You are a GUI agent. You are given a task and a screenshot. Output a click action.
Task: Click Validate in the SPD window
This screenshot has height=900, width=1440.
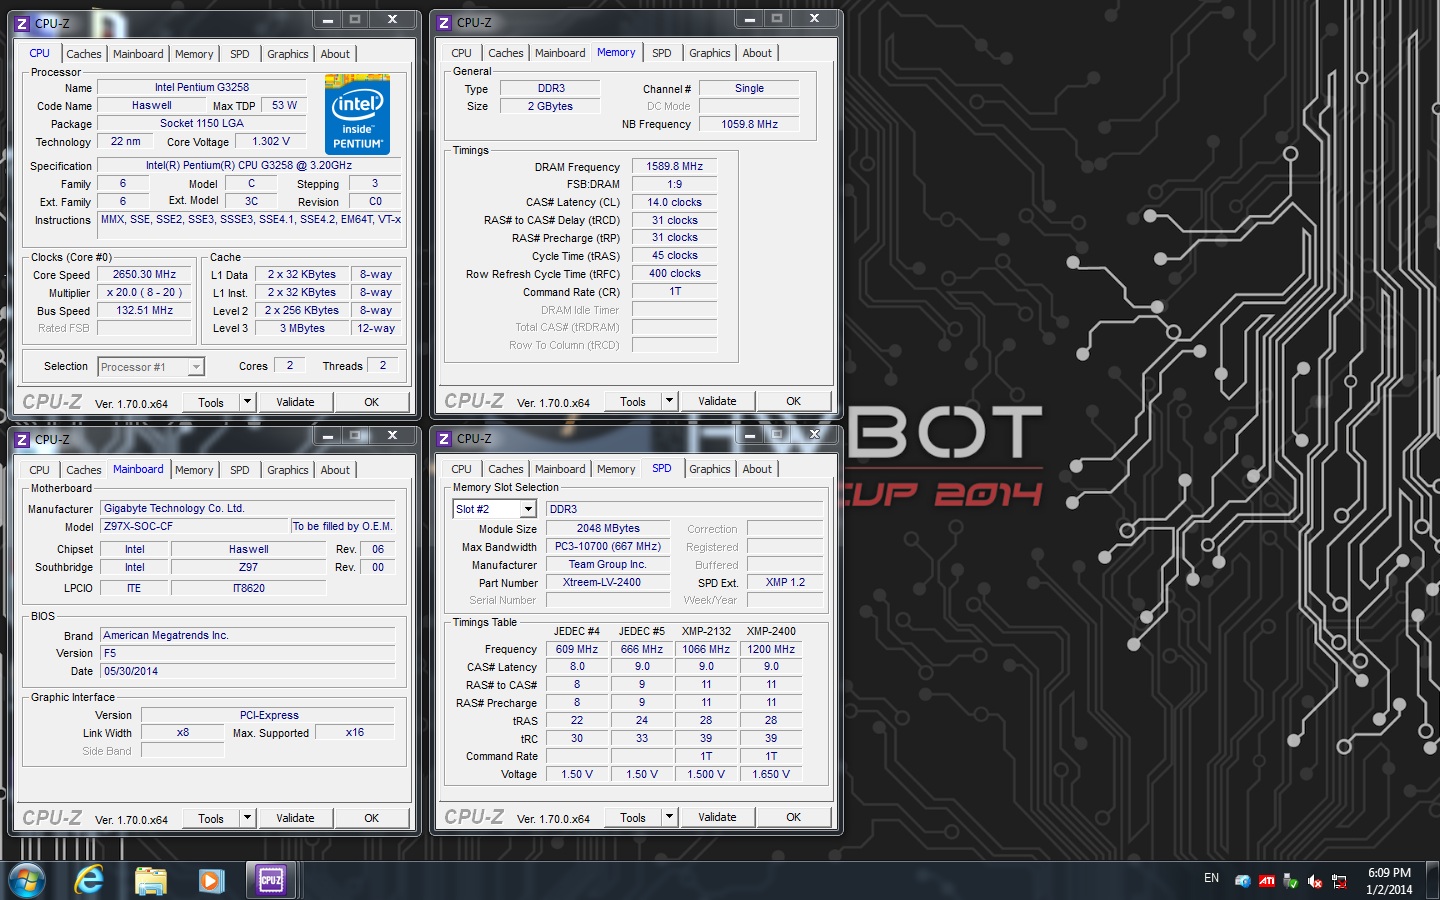coord(717,817)
